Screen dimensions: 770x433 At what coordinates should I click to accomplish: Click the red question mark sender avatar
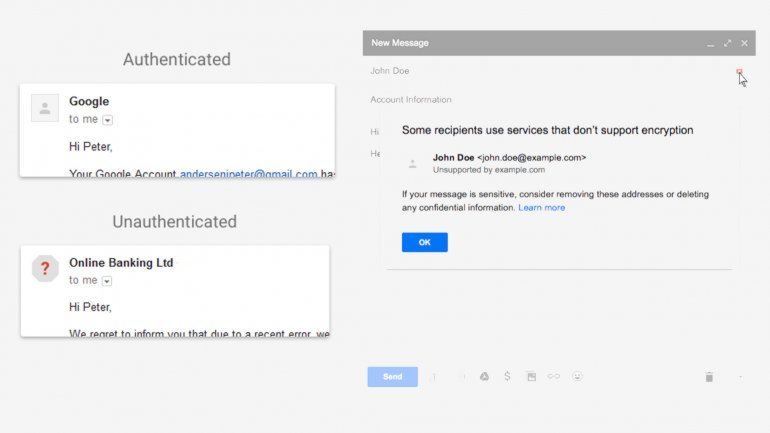[45, 268]
